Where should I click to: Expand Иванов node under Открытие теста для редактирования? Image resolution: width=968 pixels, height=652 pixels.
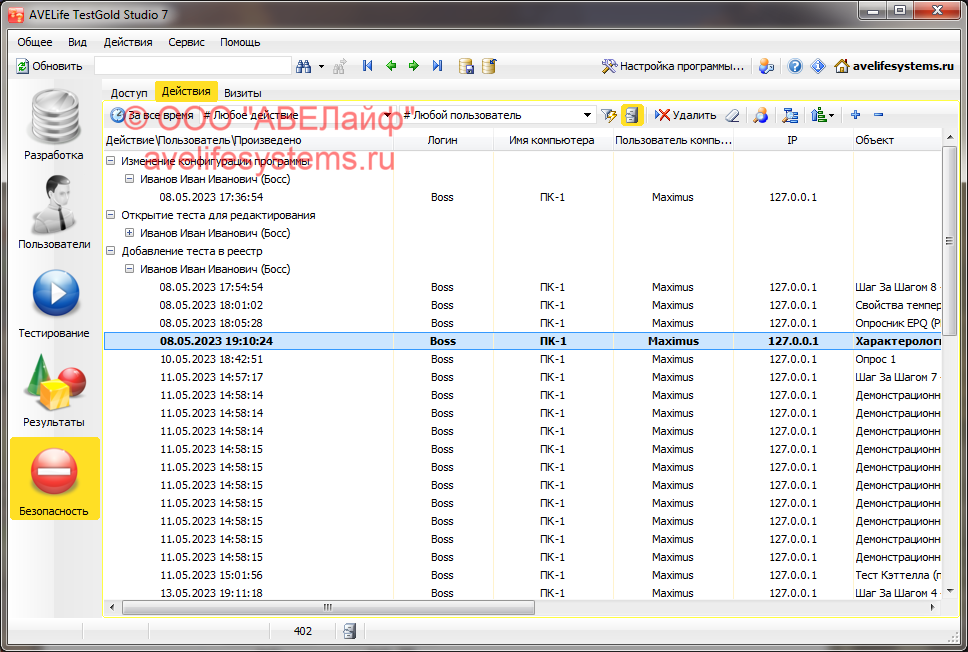coord(130,233)
